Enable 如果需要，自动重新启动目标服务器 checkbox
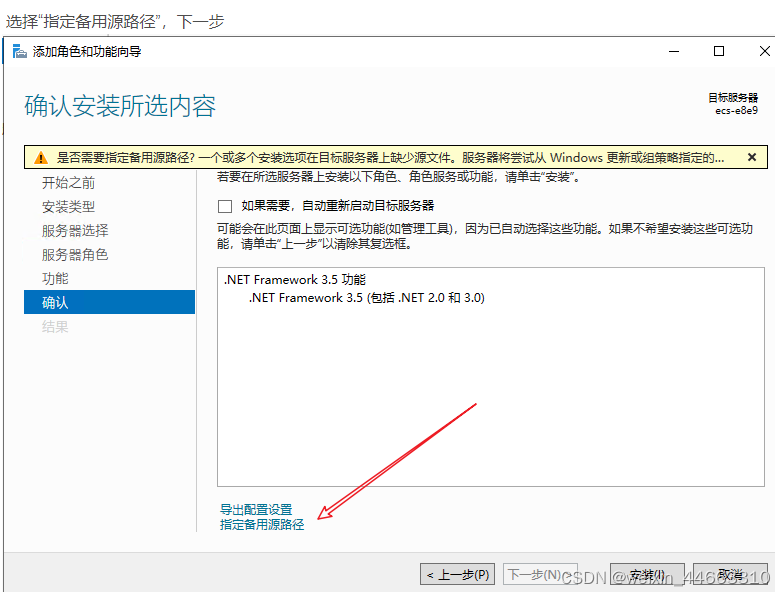 (225, 206)
